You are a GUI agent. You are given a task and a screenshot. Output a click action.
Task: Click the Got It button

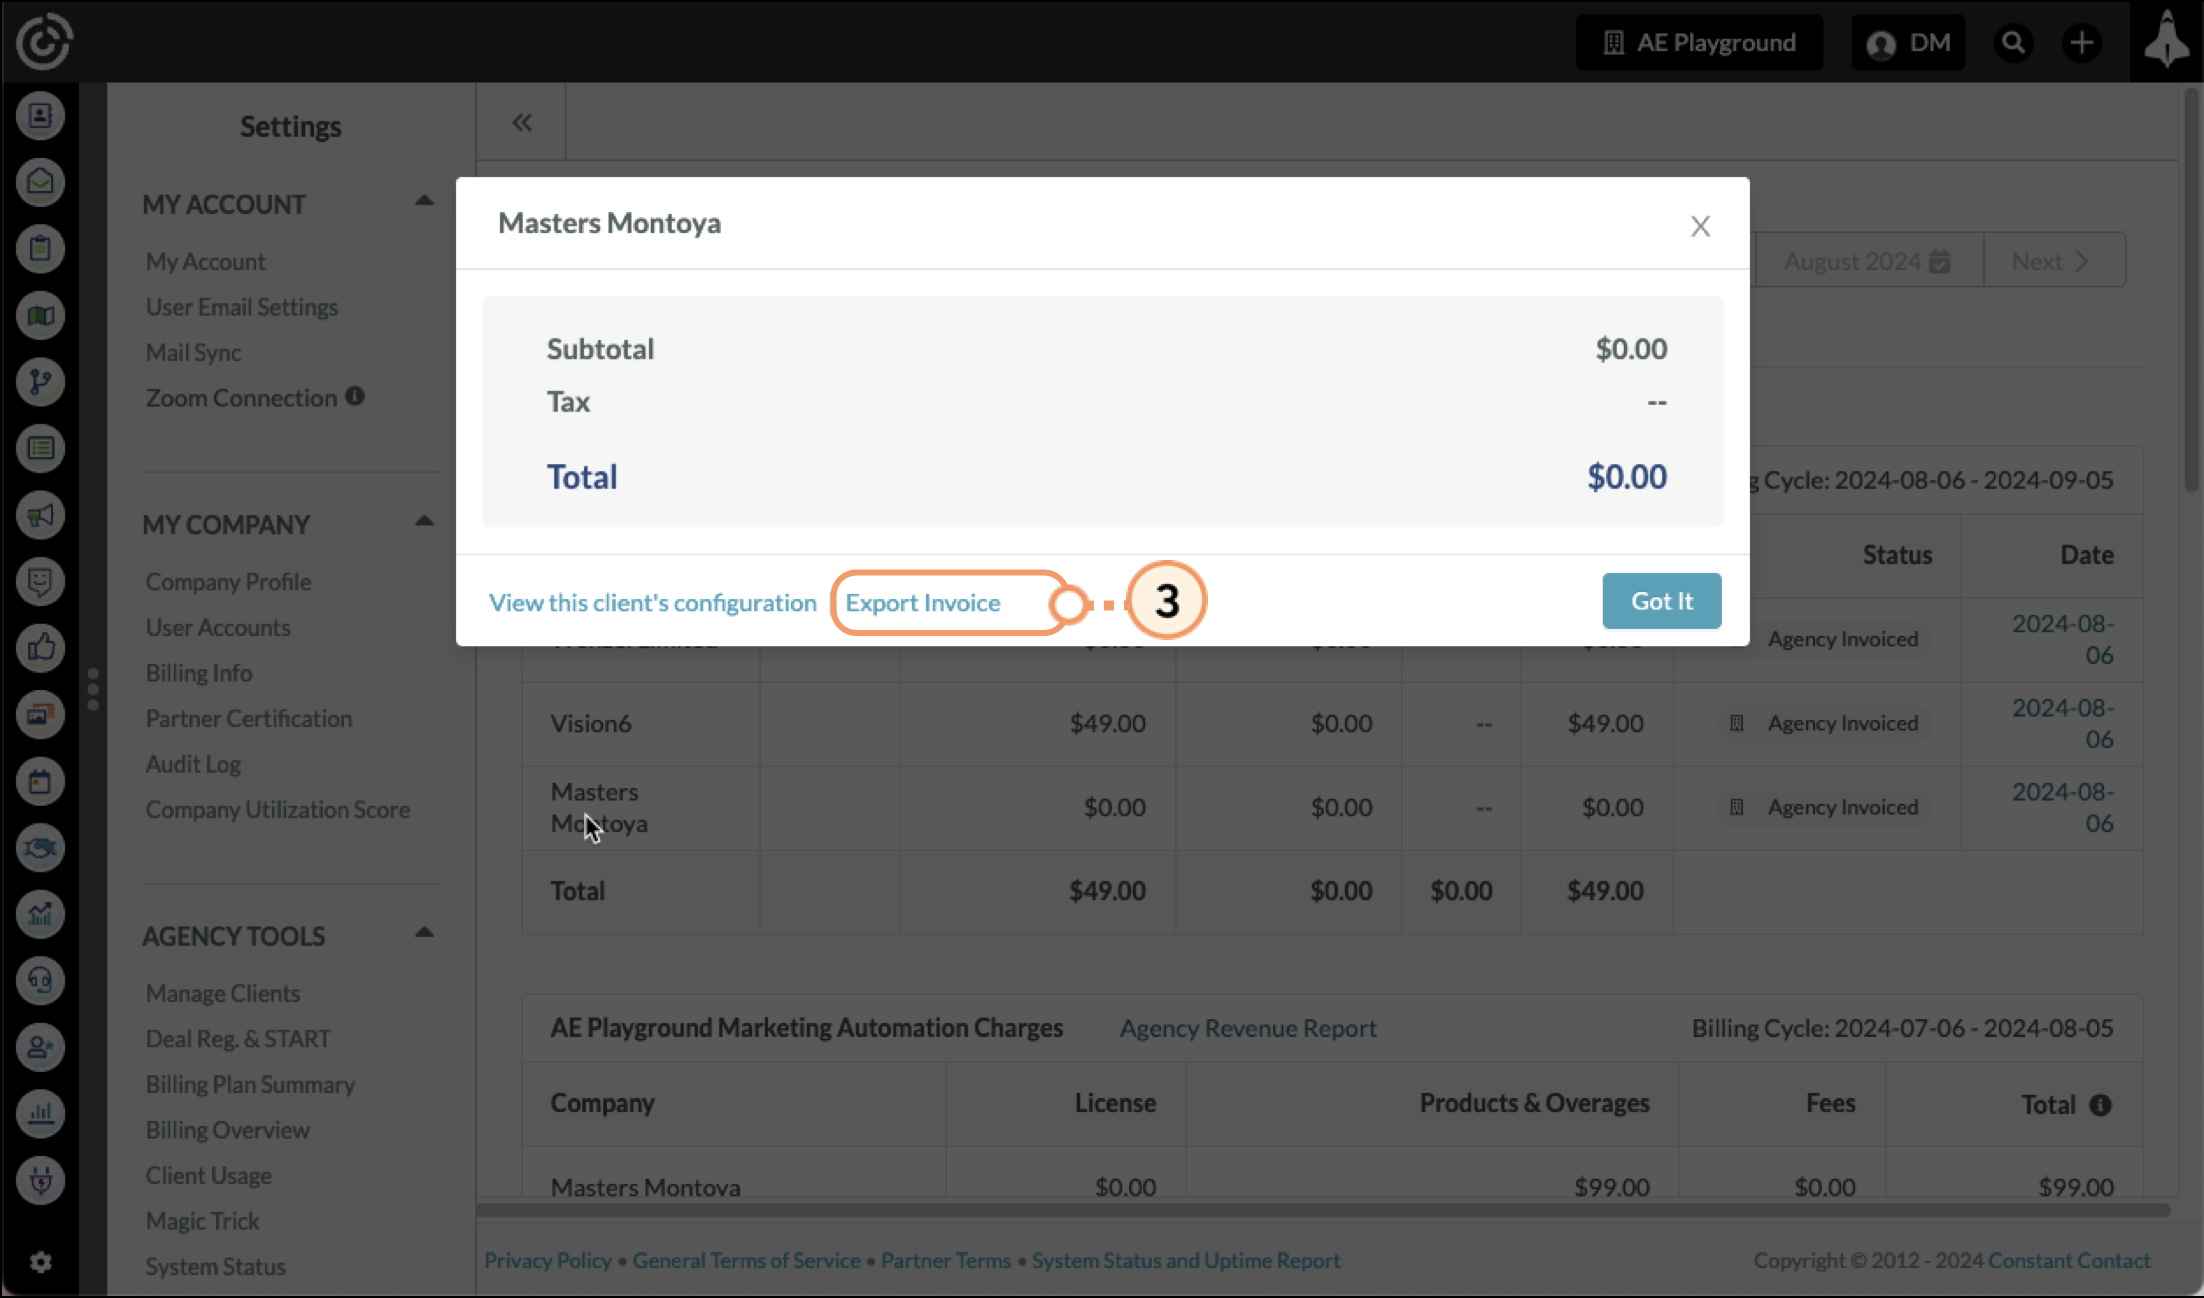coord(1662,601)
